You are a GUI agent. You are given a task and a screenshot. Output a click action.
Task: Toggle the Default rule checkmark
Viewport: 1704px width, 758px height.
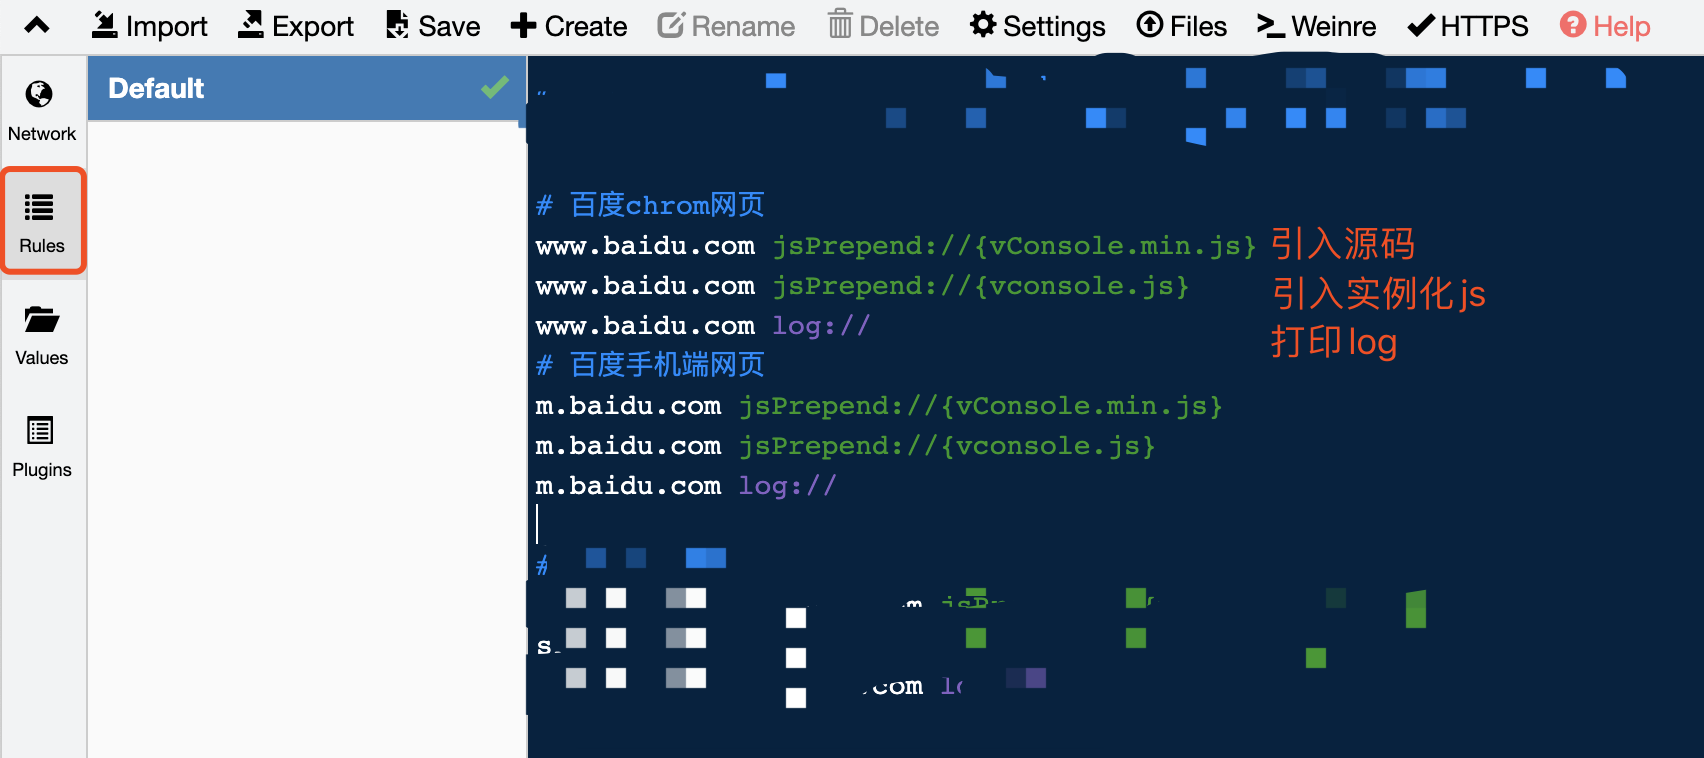pyautogui.click(x=493, y=88)
